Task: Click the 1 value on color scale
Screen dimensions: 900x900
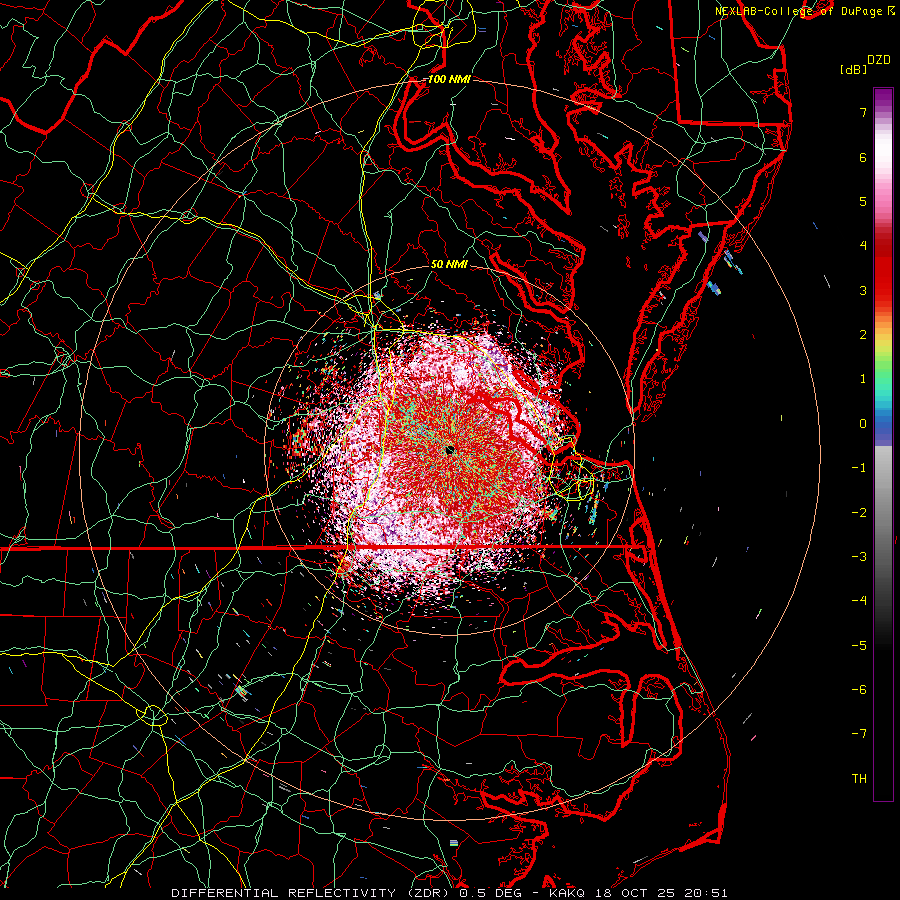Action: [863, 379]
